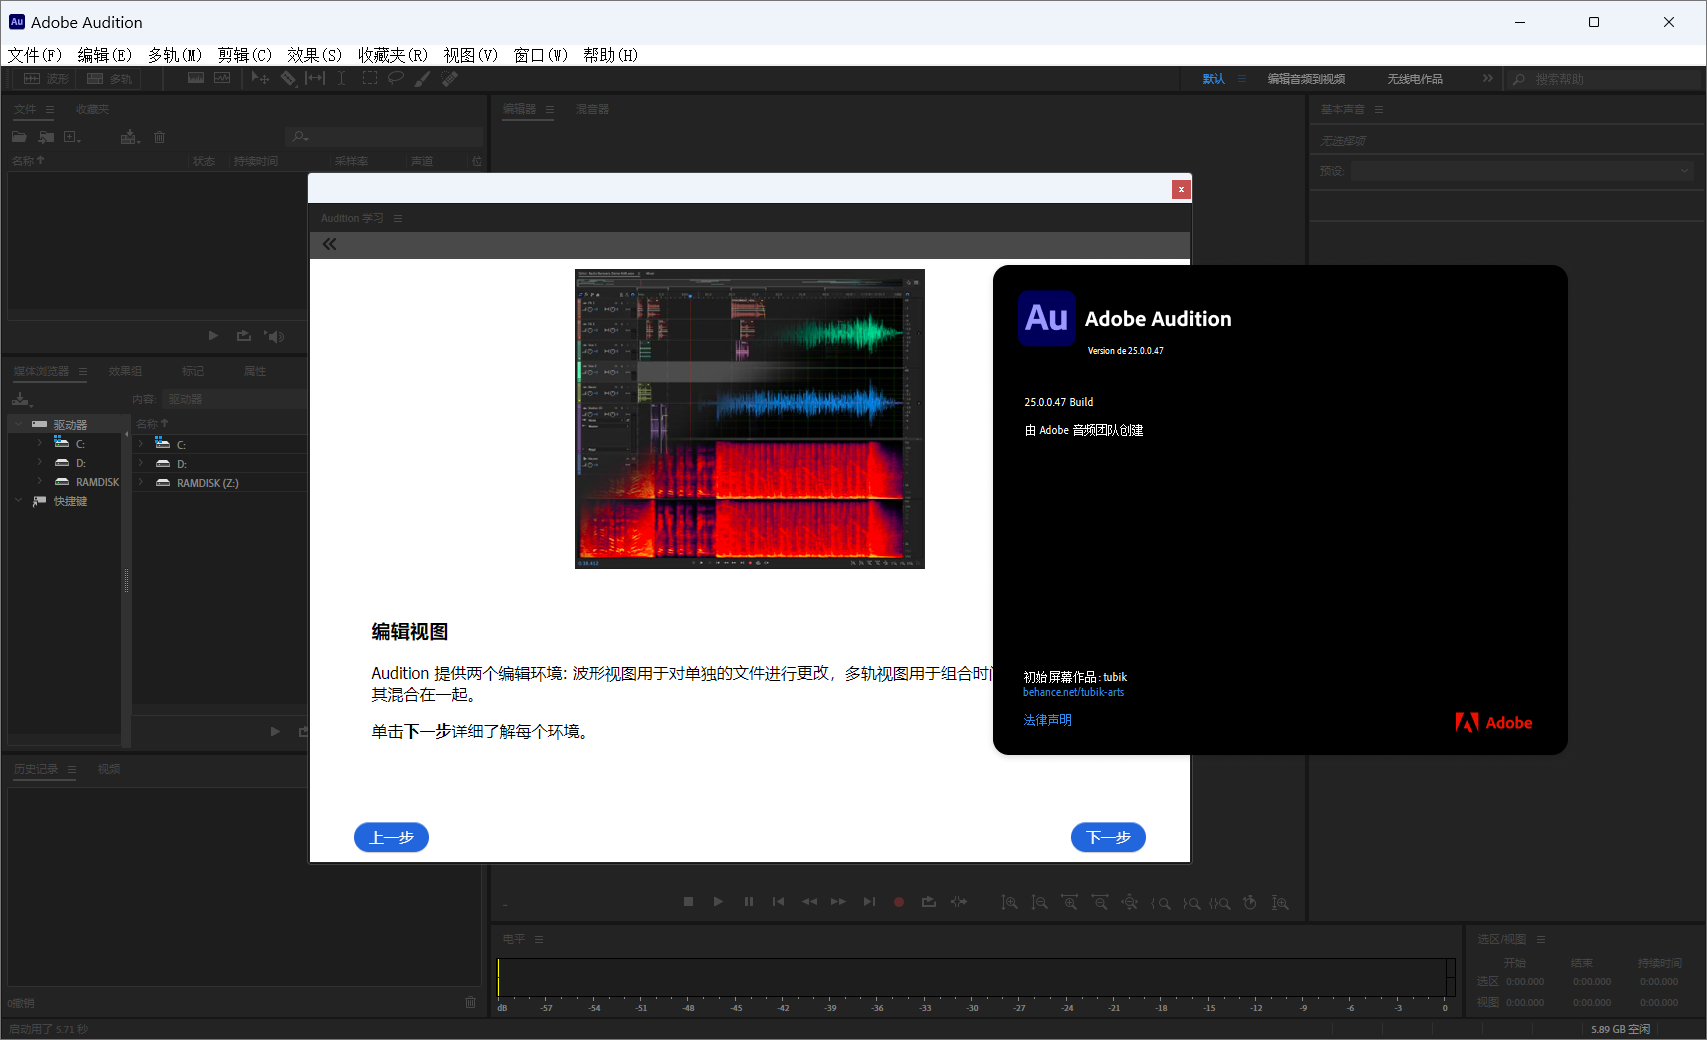
Task: Select the Marquee Selection tool
Action: pos(370,78)
